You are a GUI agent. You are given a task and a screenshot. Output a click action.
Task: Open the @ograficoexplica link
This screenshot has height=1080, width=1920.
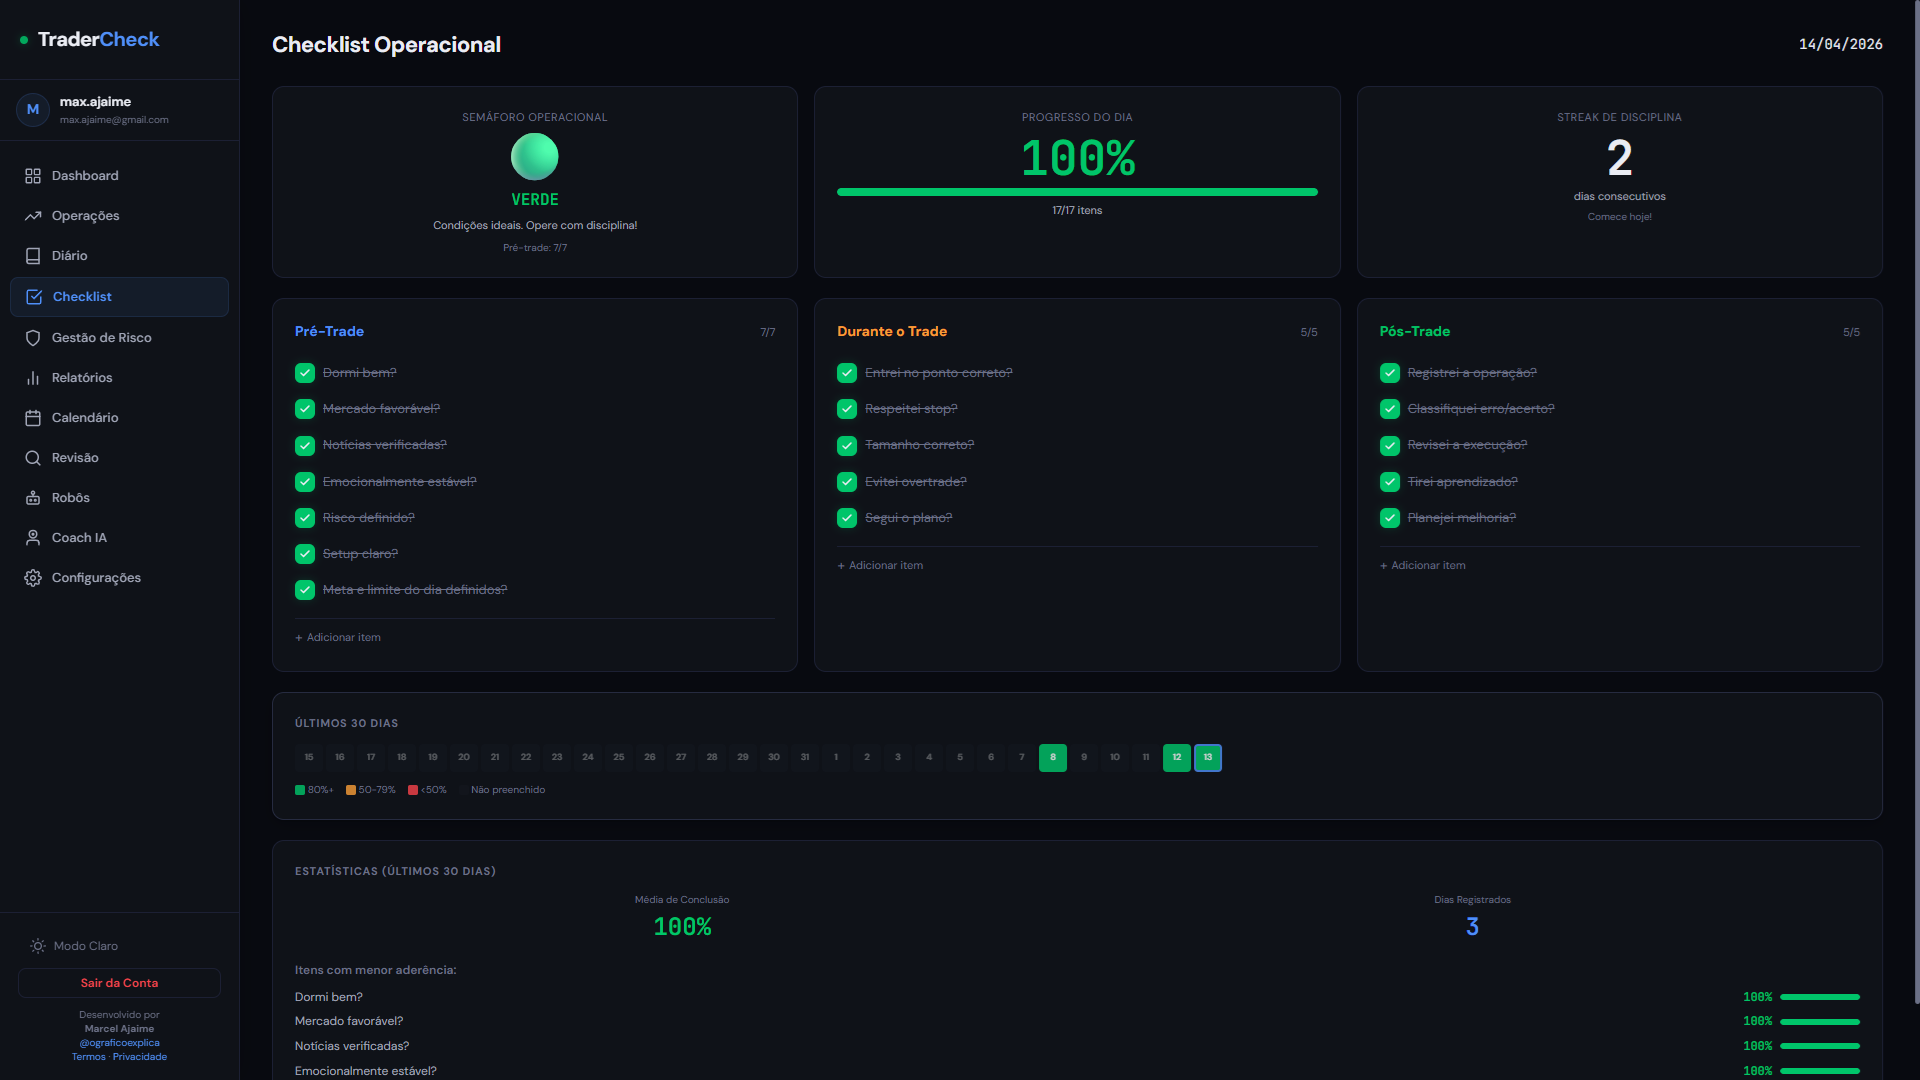(119, 1042)
